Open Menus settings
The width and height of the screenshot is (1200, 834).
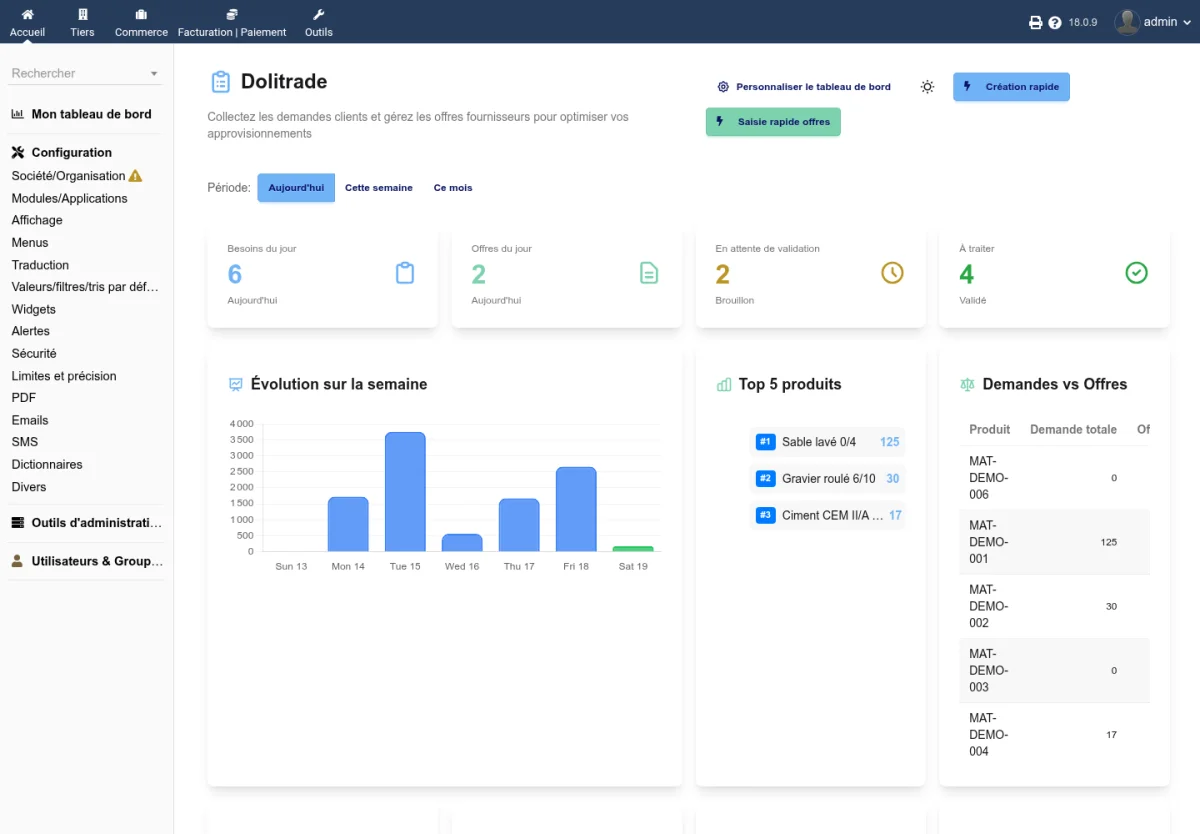[x=30, y=242]
